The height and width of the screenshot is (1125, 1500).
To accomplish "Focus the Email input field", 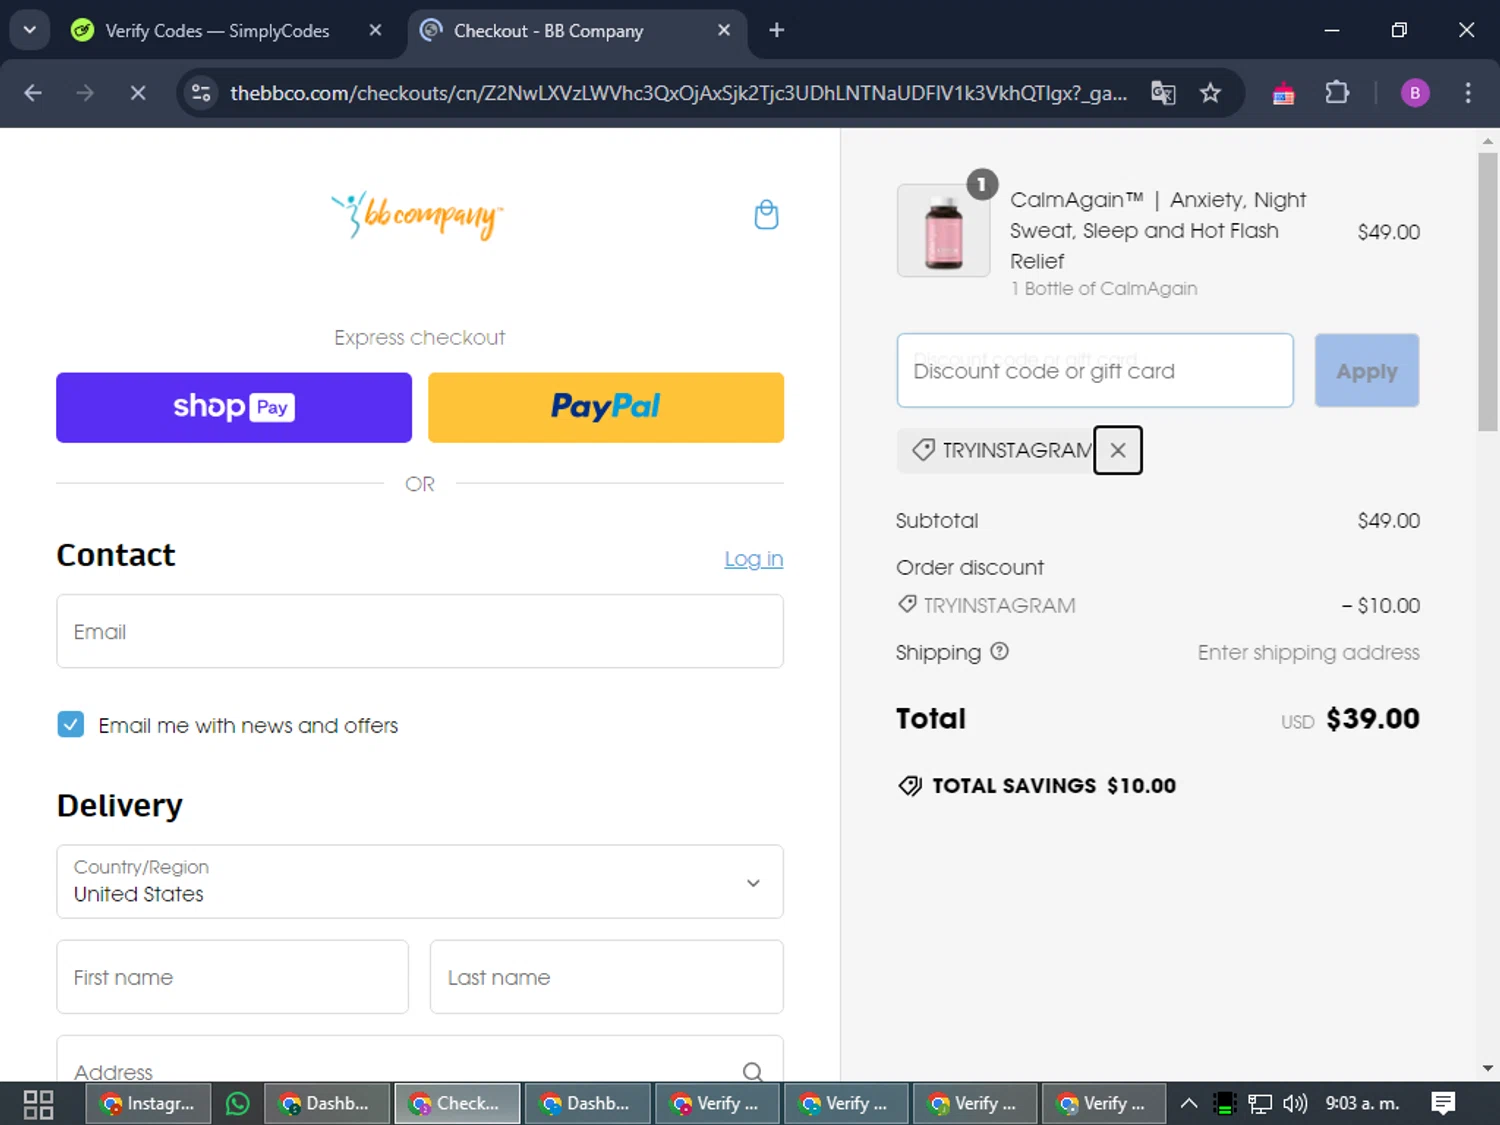I will [x=420, y=631].
